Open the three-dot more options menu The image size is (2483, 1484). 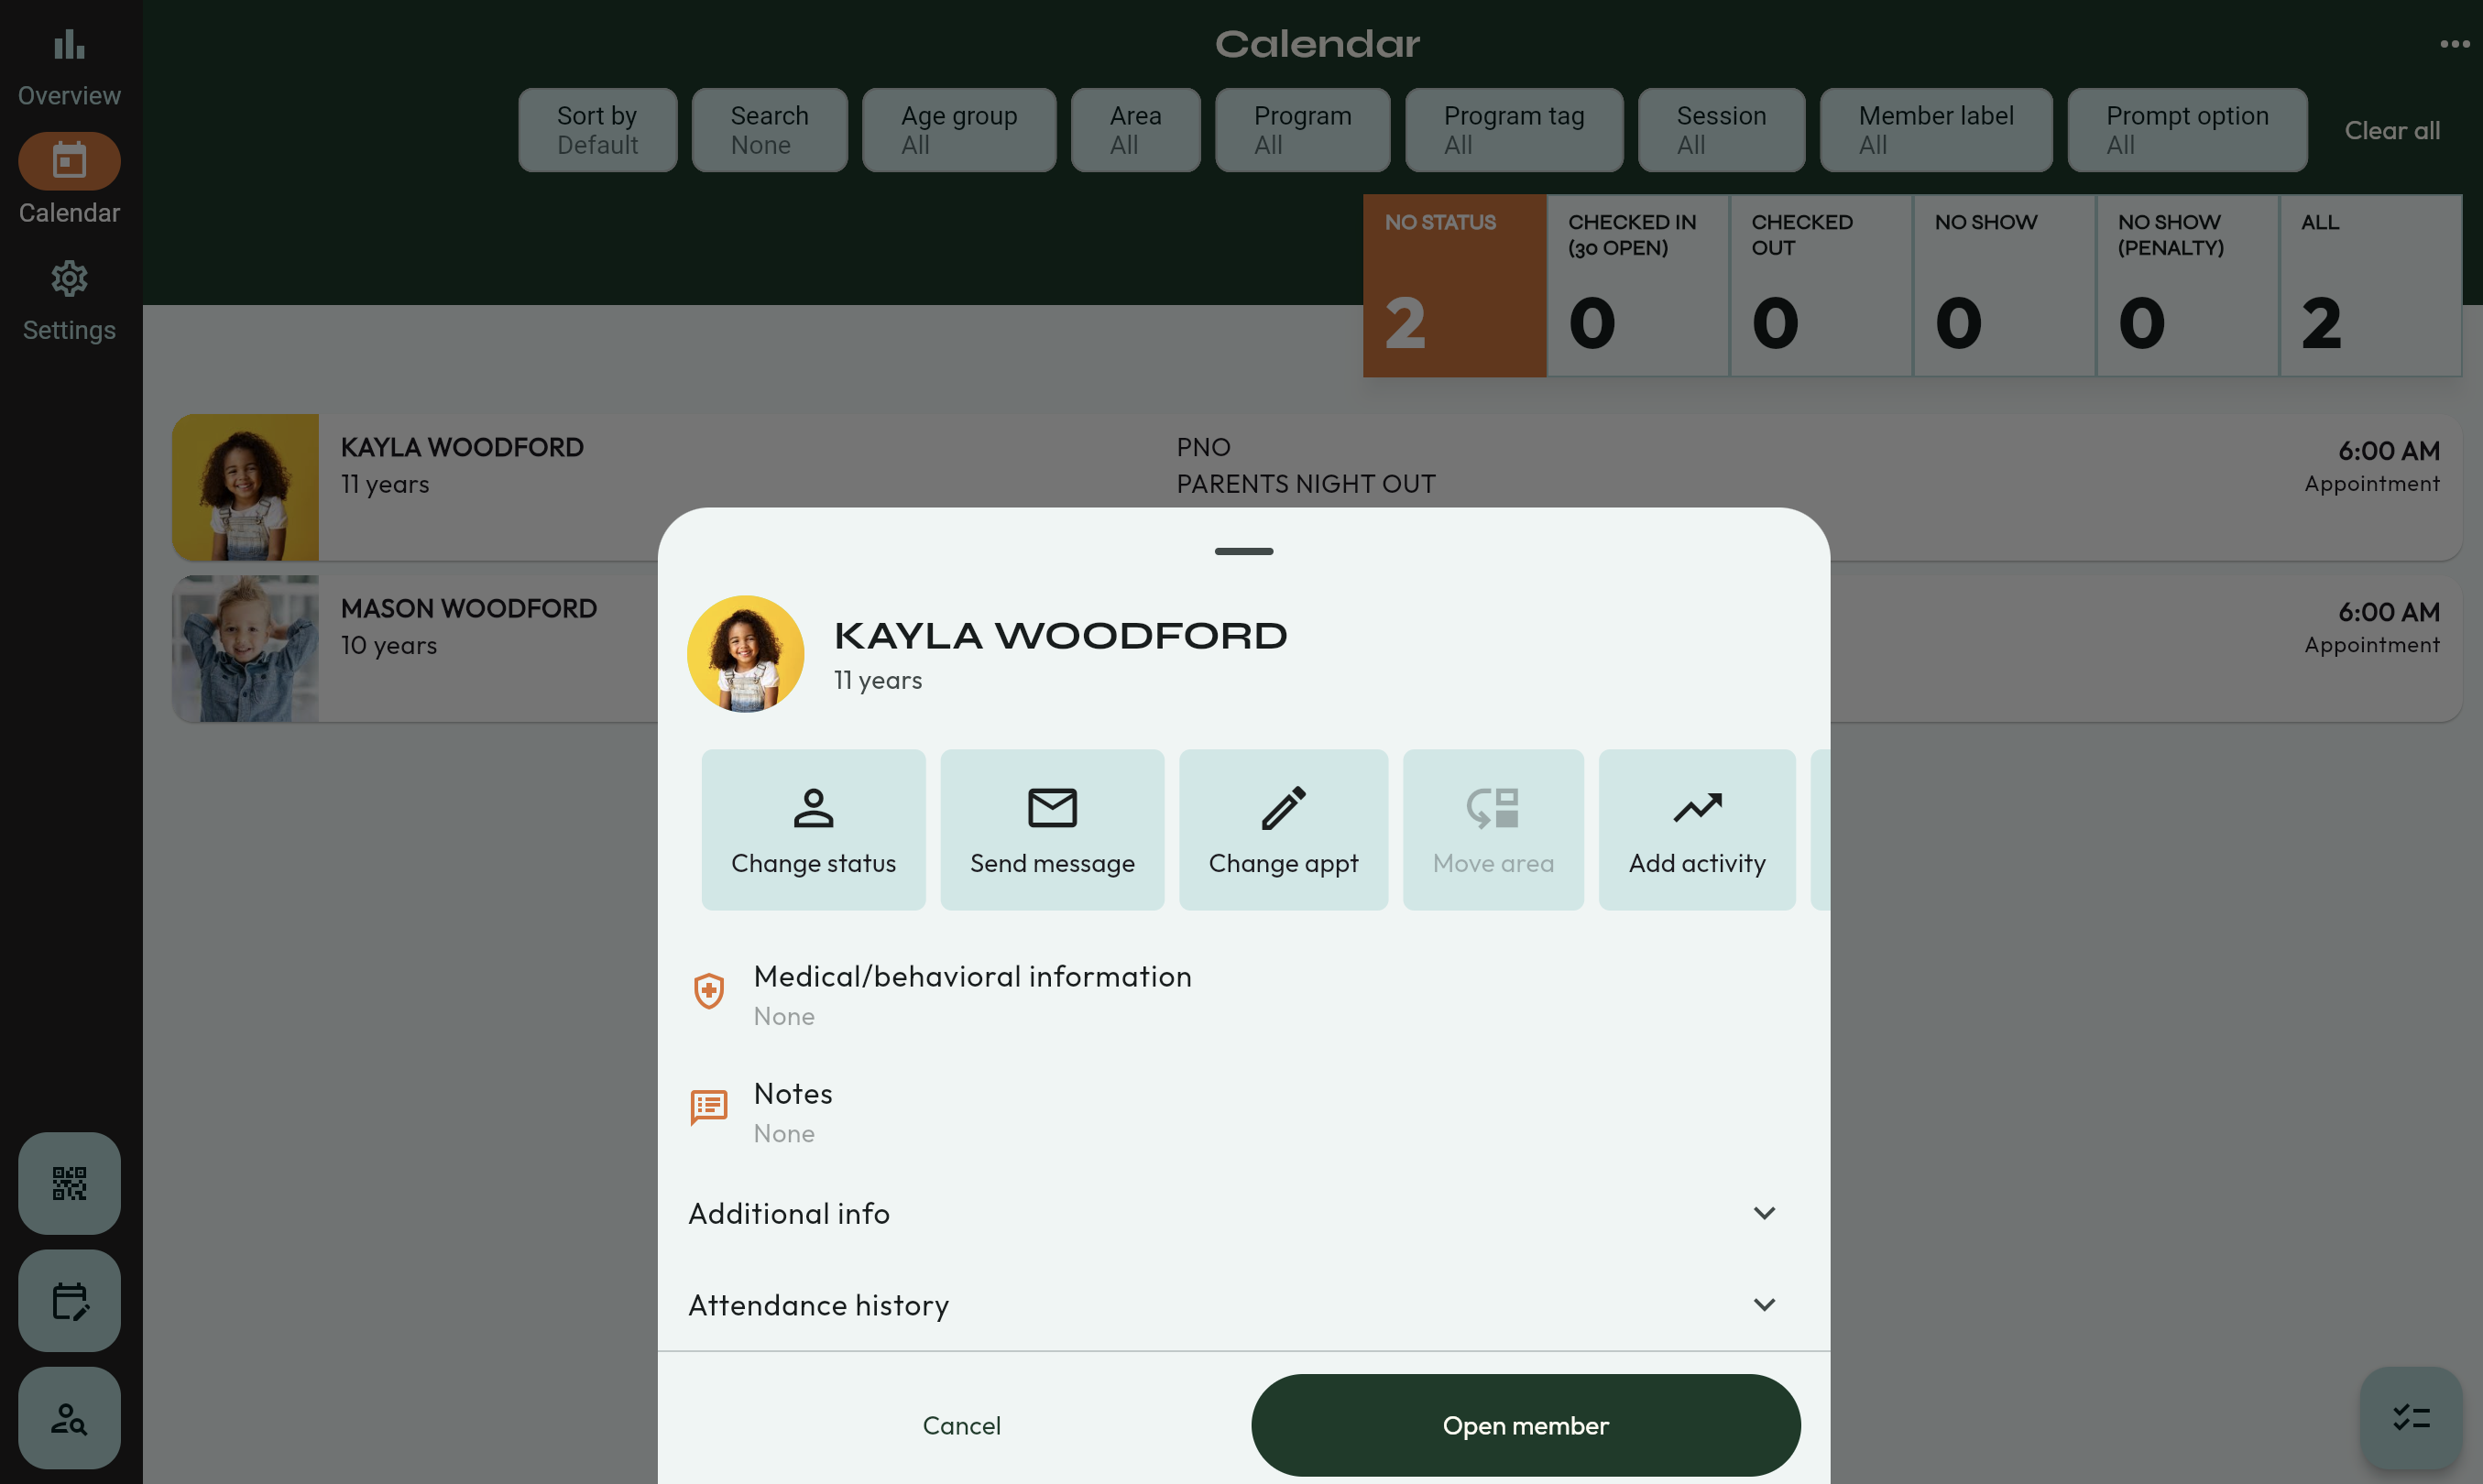tap(2454, 44)
